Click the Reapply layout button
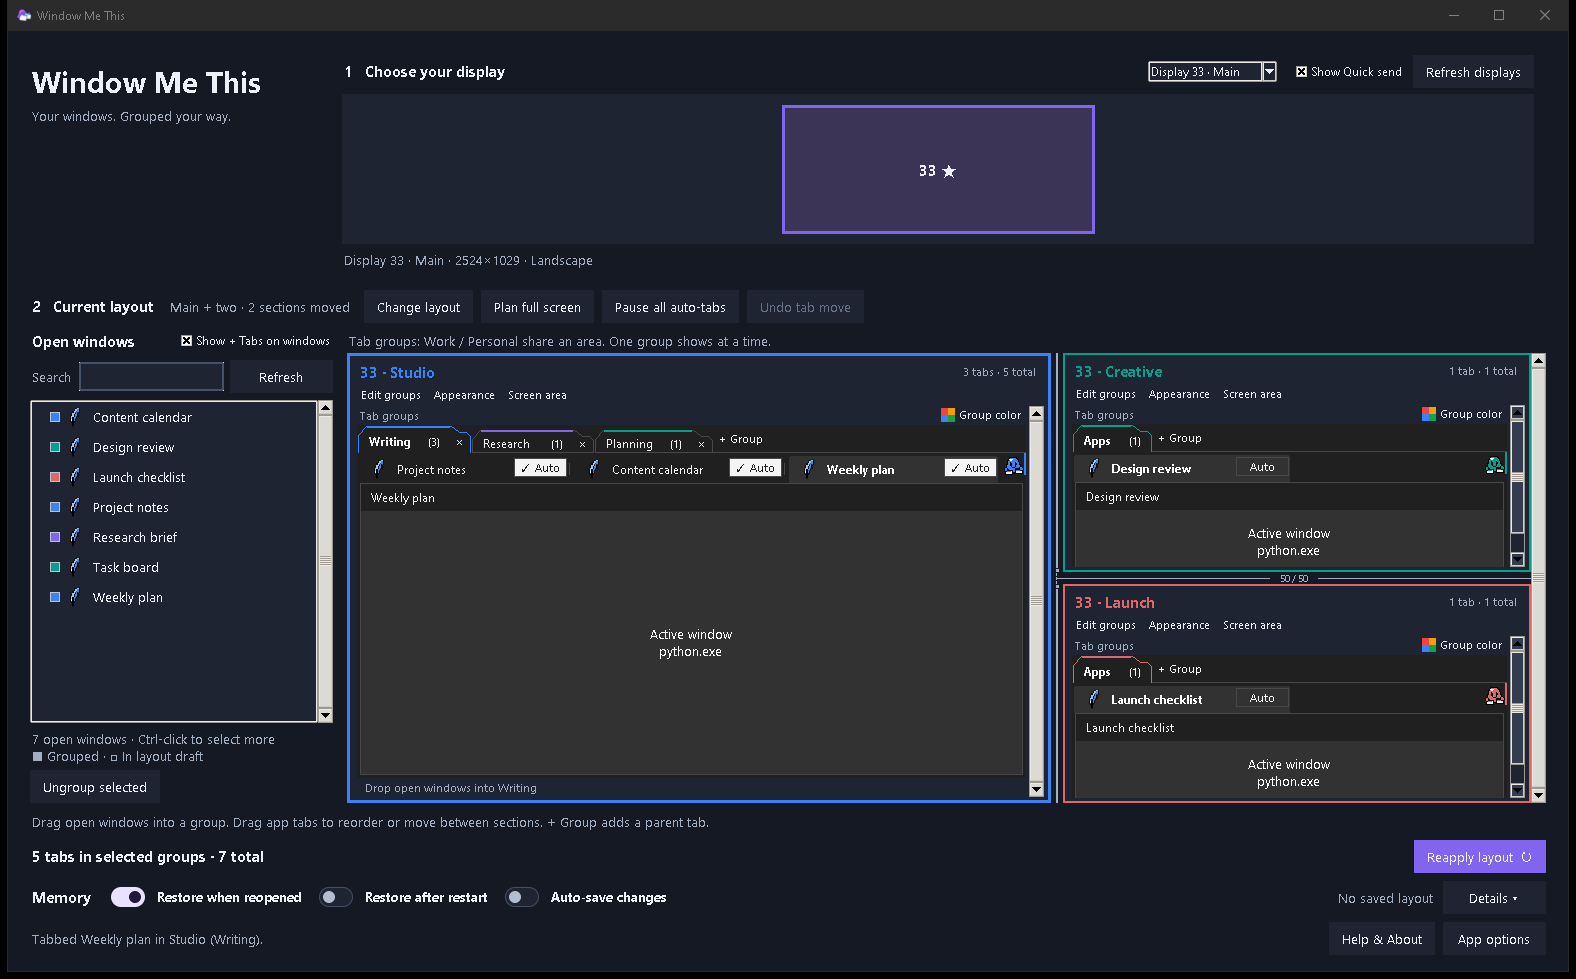This screenshot has height=979, width=1576. 1479,857
